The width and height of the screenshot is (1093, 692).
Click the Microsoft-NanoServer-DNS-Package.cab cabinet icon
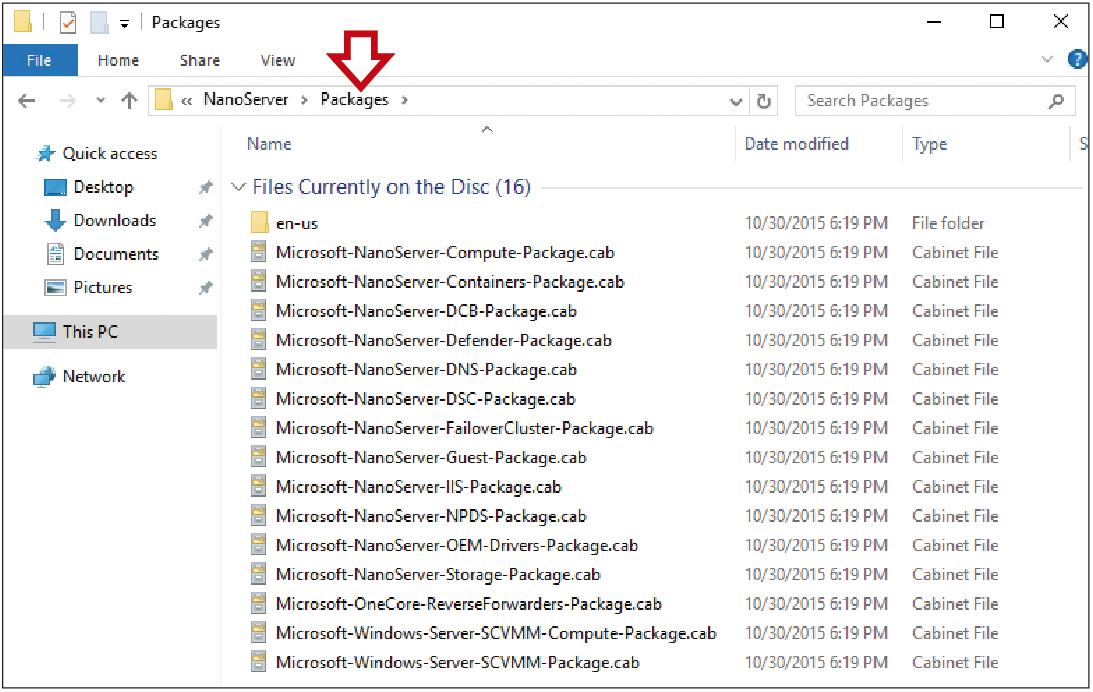click(x=259, y=369)
